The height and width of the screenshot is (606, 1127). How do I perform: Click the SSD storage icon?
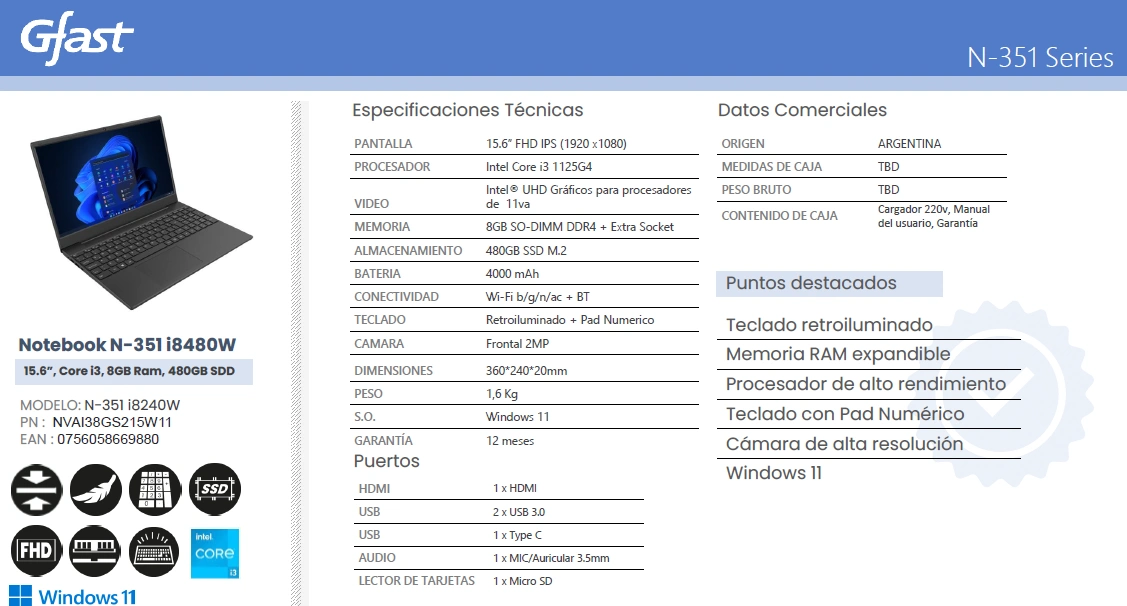(x=215, y=490)
